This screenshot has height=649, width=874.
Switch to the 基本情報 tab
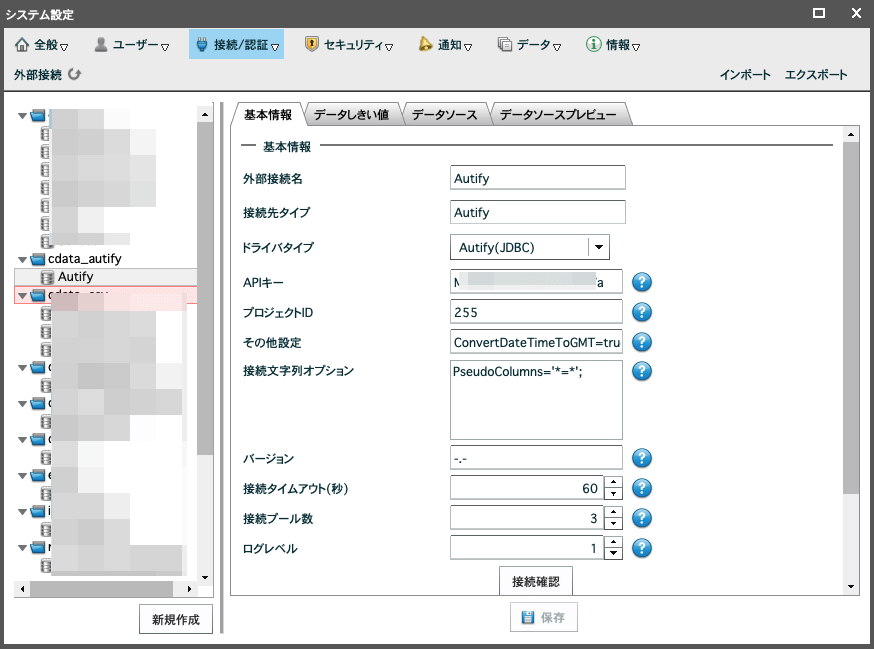[268, 114]
